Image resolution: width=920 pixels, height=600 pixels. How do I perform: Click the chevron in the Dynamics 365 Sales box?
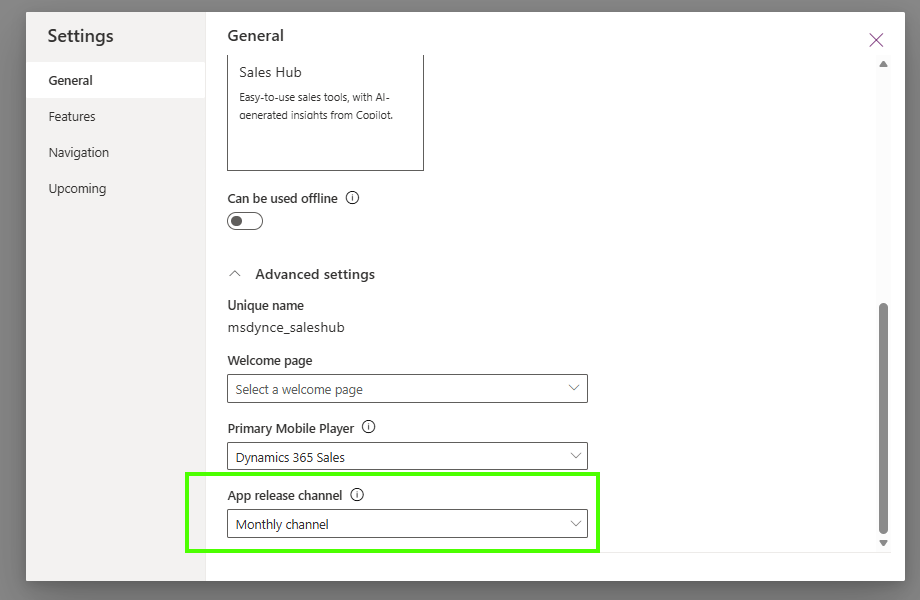574,456
